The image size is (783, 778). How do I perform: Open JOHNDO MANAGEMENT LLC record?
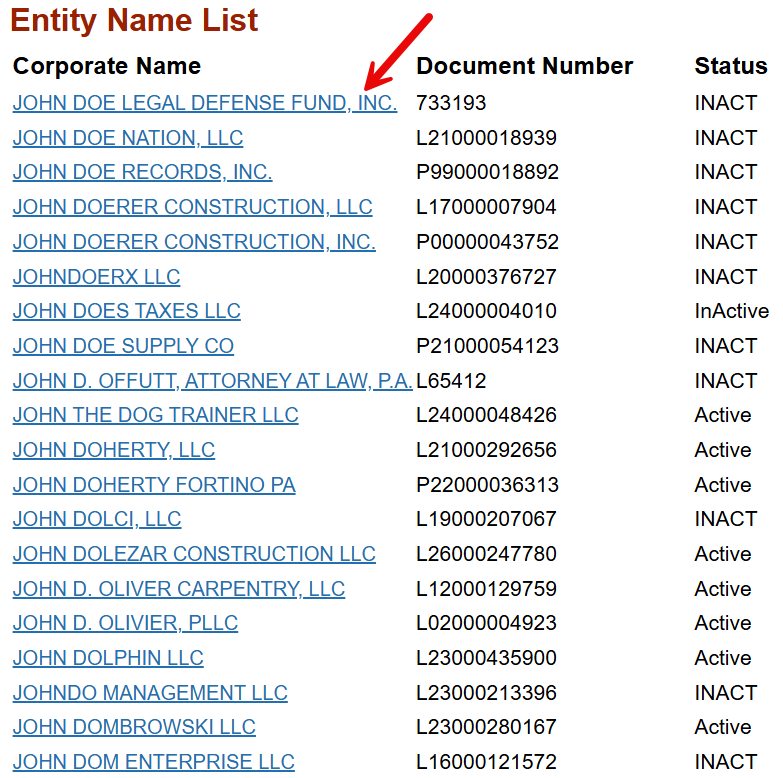coord(150,693)
